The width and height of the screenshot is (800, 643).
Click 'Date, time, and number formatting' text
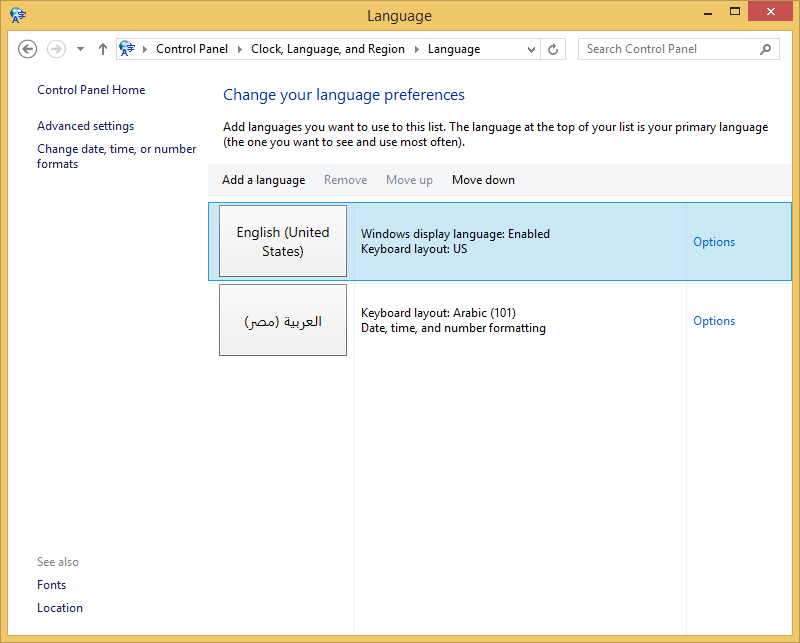point(453,328)
